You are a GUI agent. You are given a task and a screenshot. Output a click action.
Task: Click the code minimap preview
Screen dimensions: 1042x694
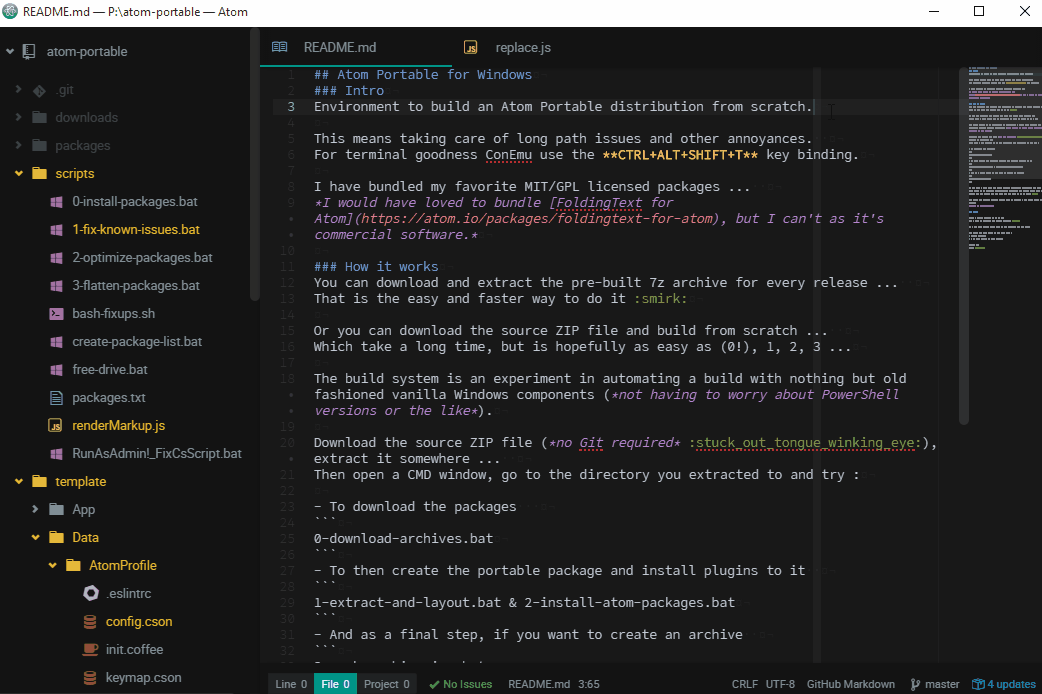pos(1004,158)
